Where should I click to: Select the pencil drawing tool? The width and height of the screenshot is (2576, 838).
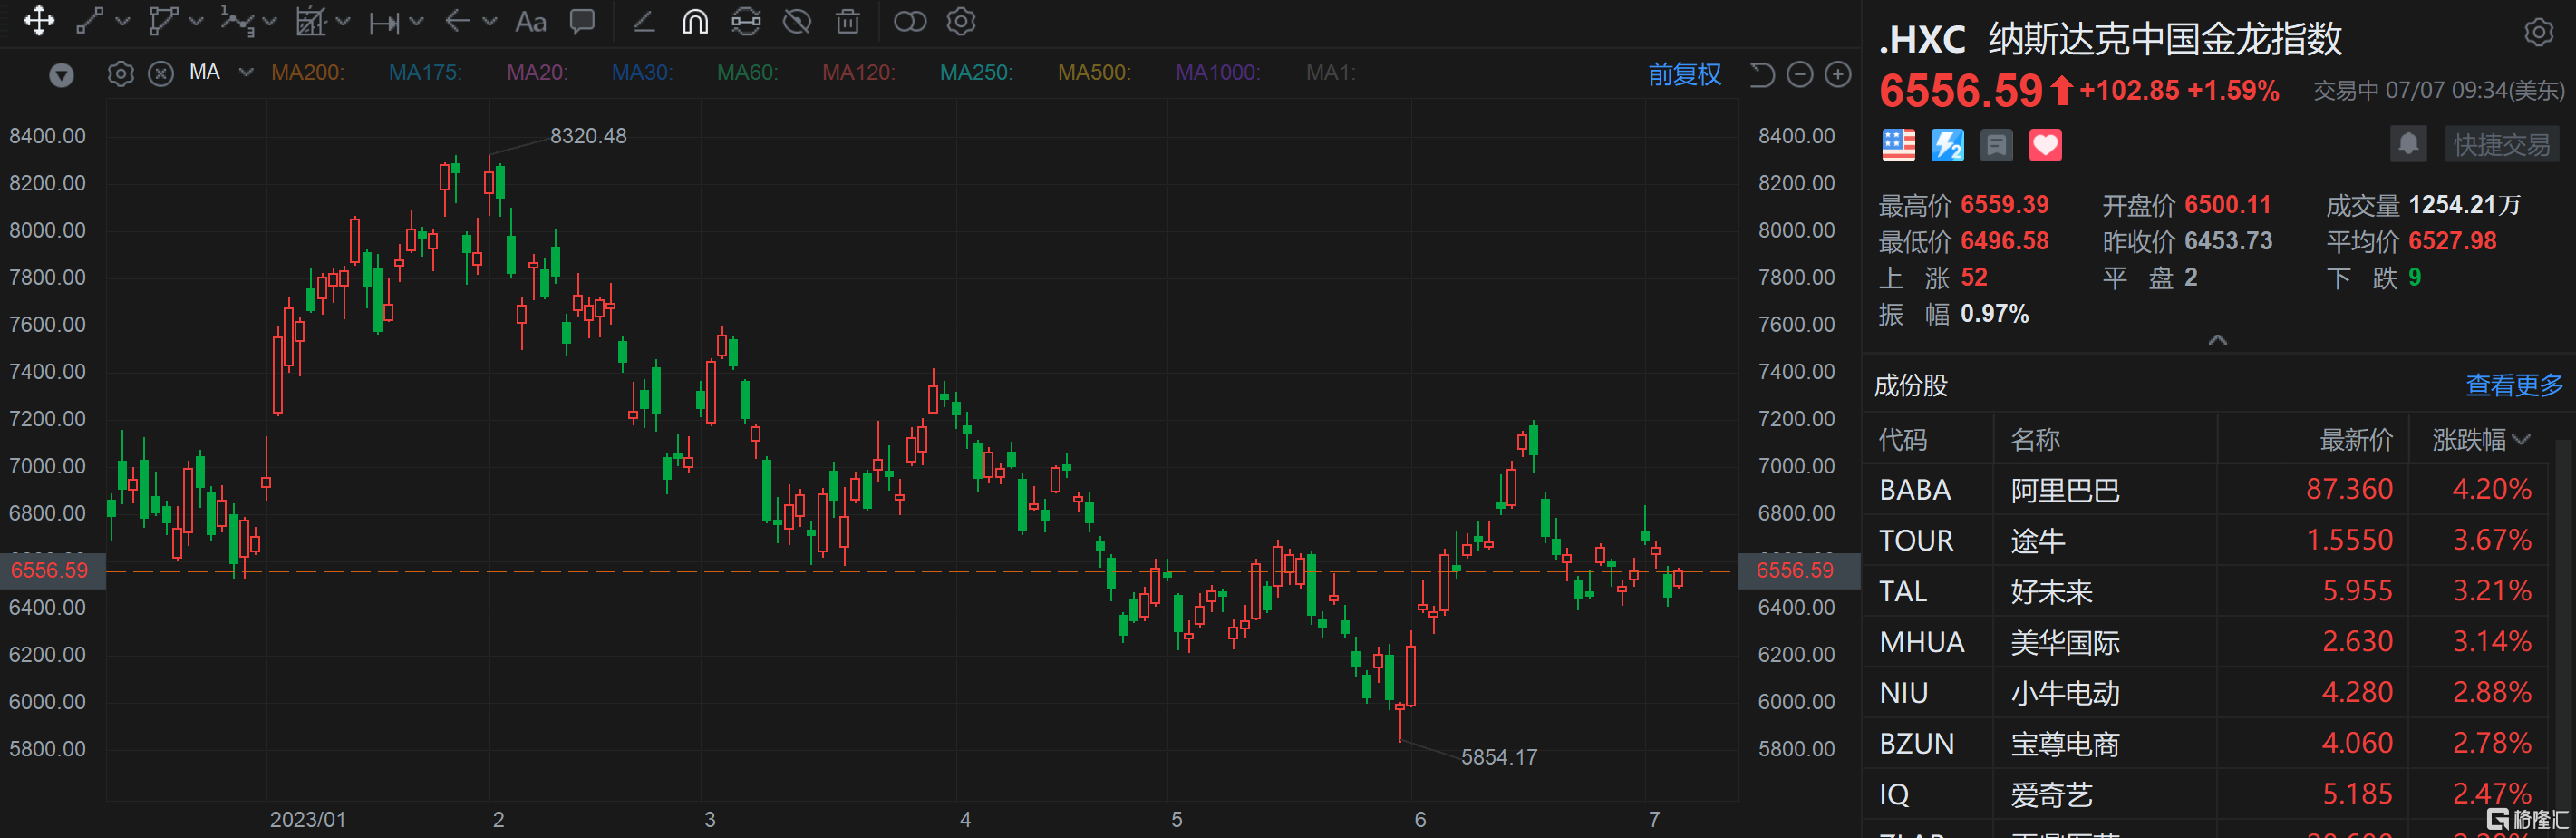point(644,21)
